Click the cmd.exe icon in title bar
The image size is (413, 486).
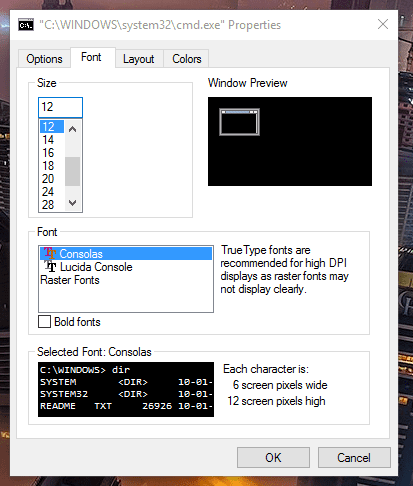click(26, 25)
